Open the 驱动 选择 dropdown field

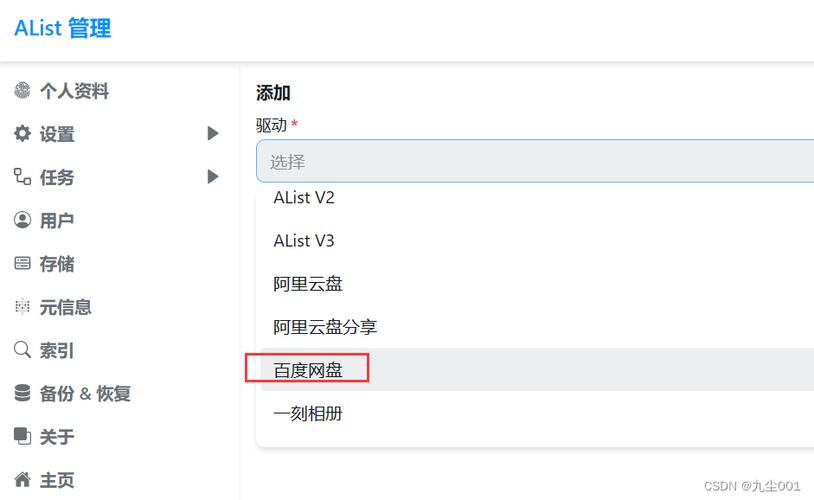(535, 161)
